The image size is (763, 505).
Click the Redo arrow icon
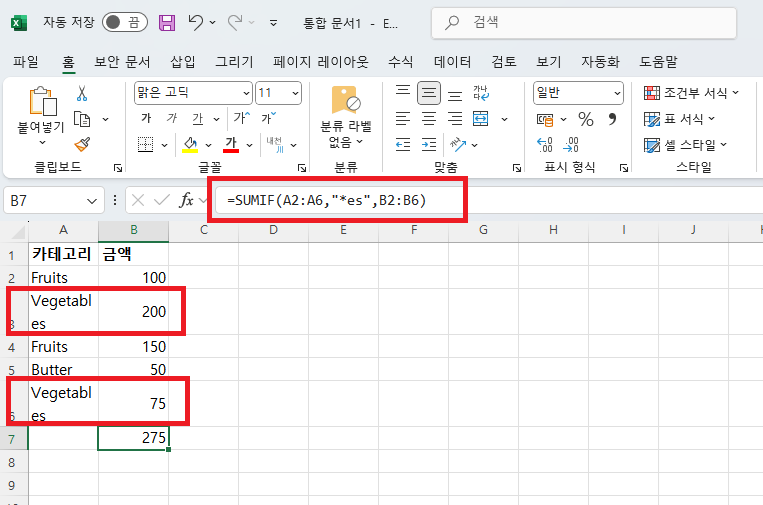(x=235, y=22)
